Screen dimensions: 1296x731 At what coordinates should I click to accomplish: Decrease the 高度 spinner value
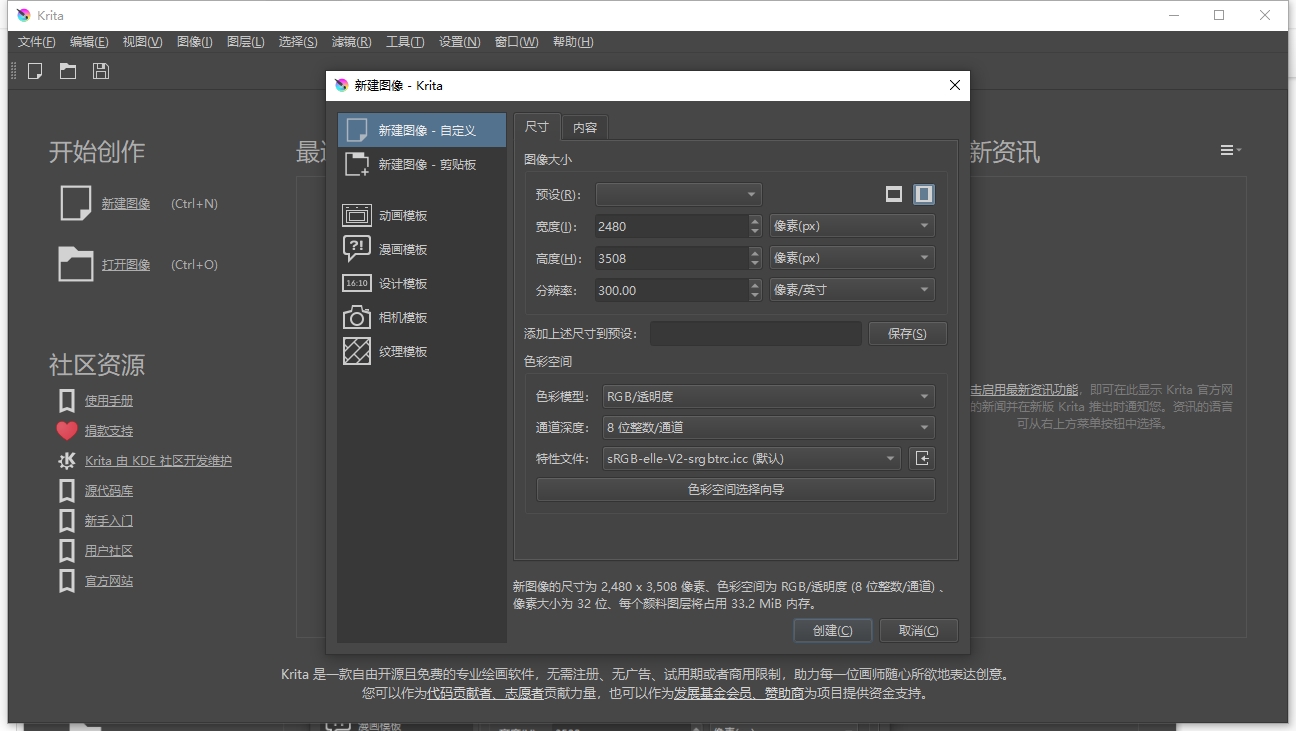755,264
